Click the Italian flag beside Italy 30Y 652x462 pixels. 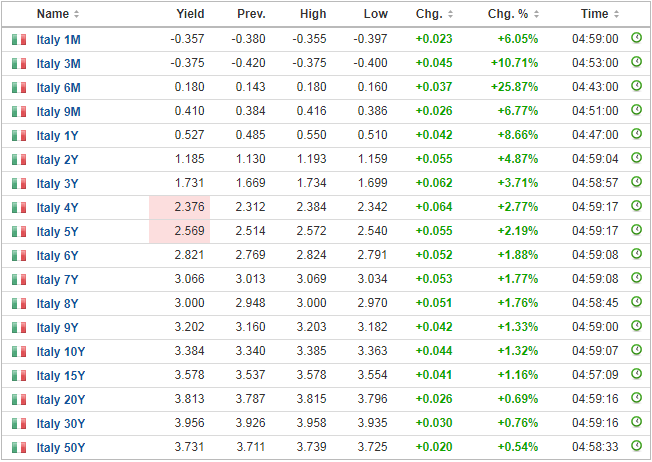click(18, 423)
